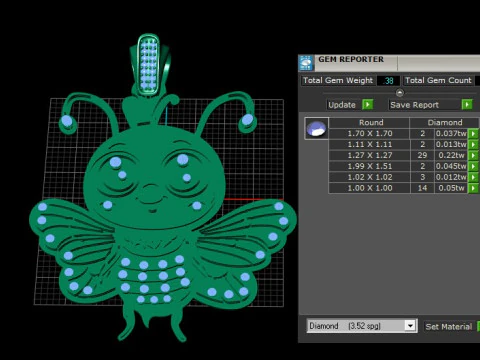480x360 pixels.
Task: Click the Total Gem Weight label
Action: 338,80
